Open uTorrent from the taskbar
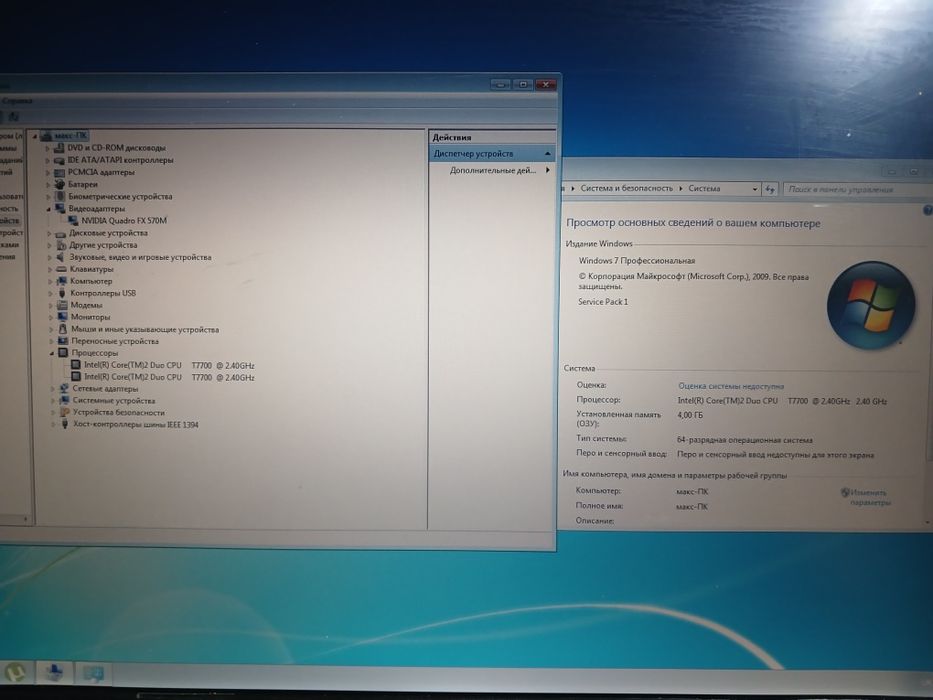 click(15, 673)
